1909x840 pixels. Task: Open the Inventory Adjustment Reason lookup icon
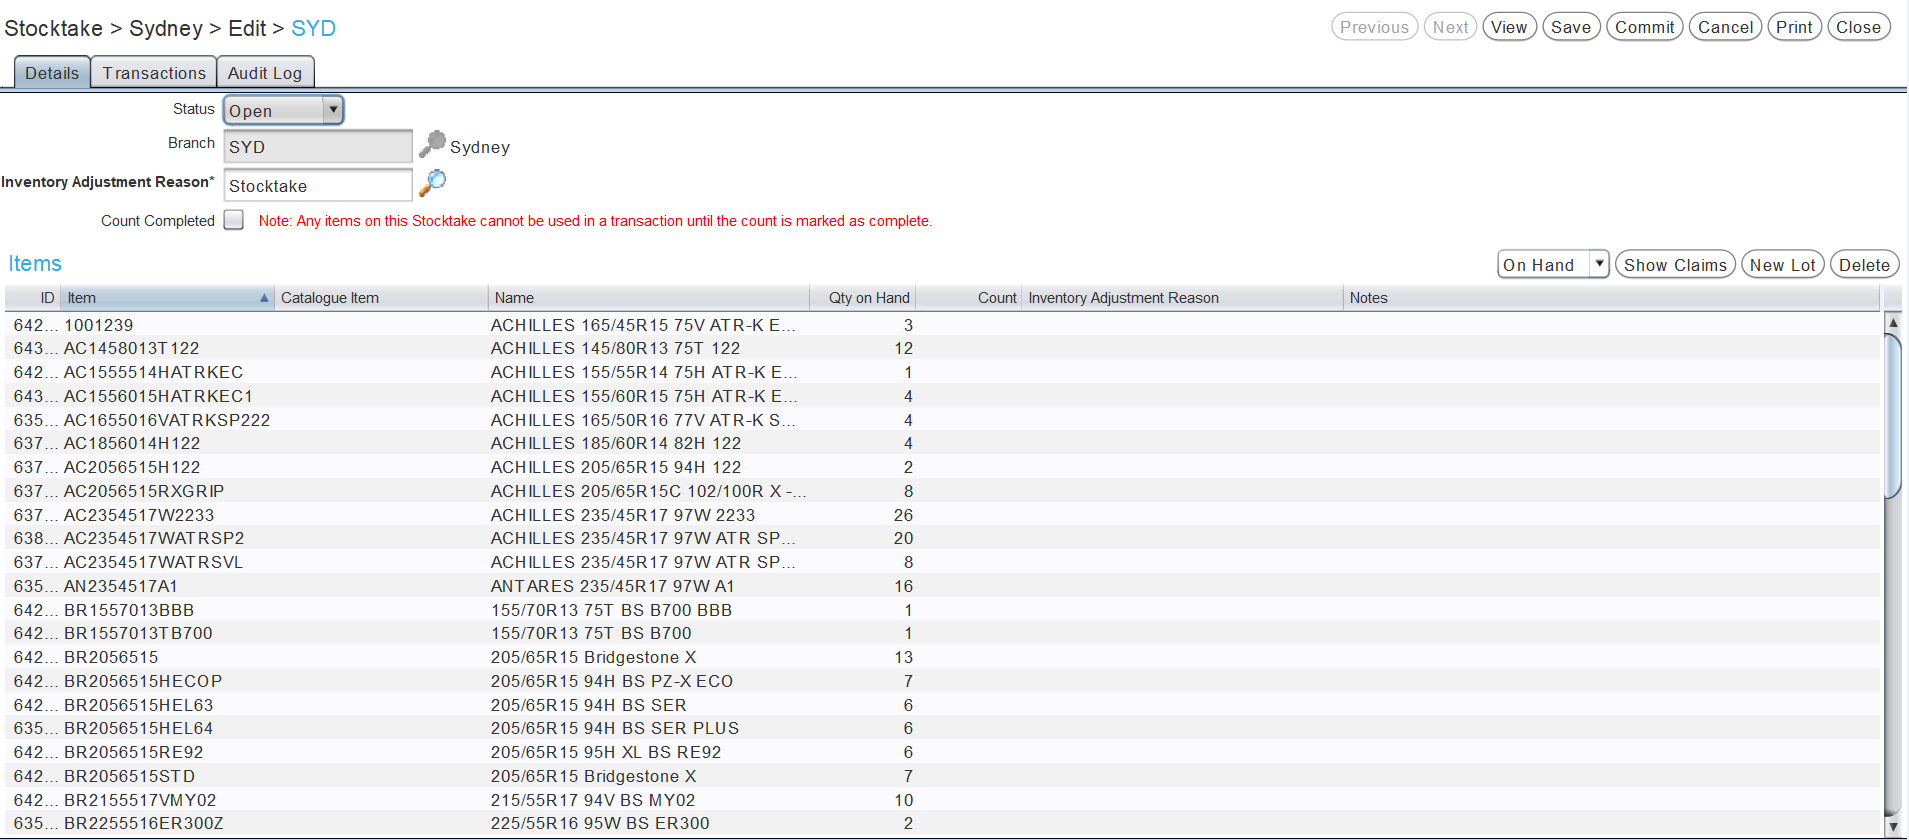pyautogui.click(x=432, y=183)
